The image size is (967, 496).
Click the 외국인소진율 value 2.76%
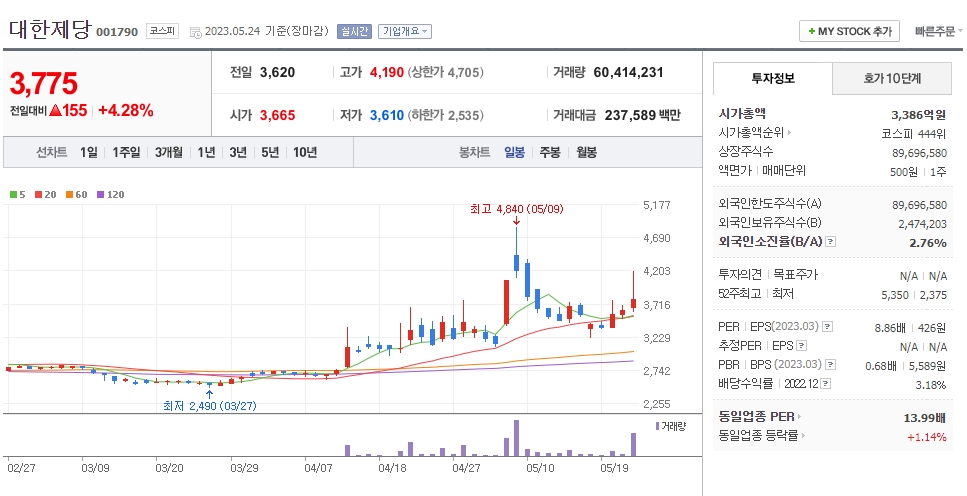928,243
